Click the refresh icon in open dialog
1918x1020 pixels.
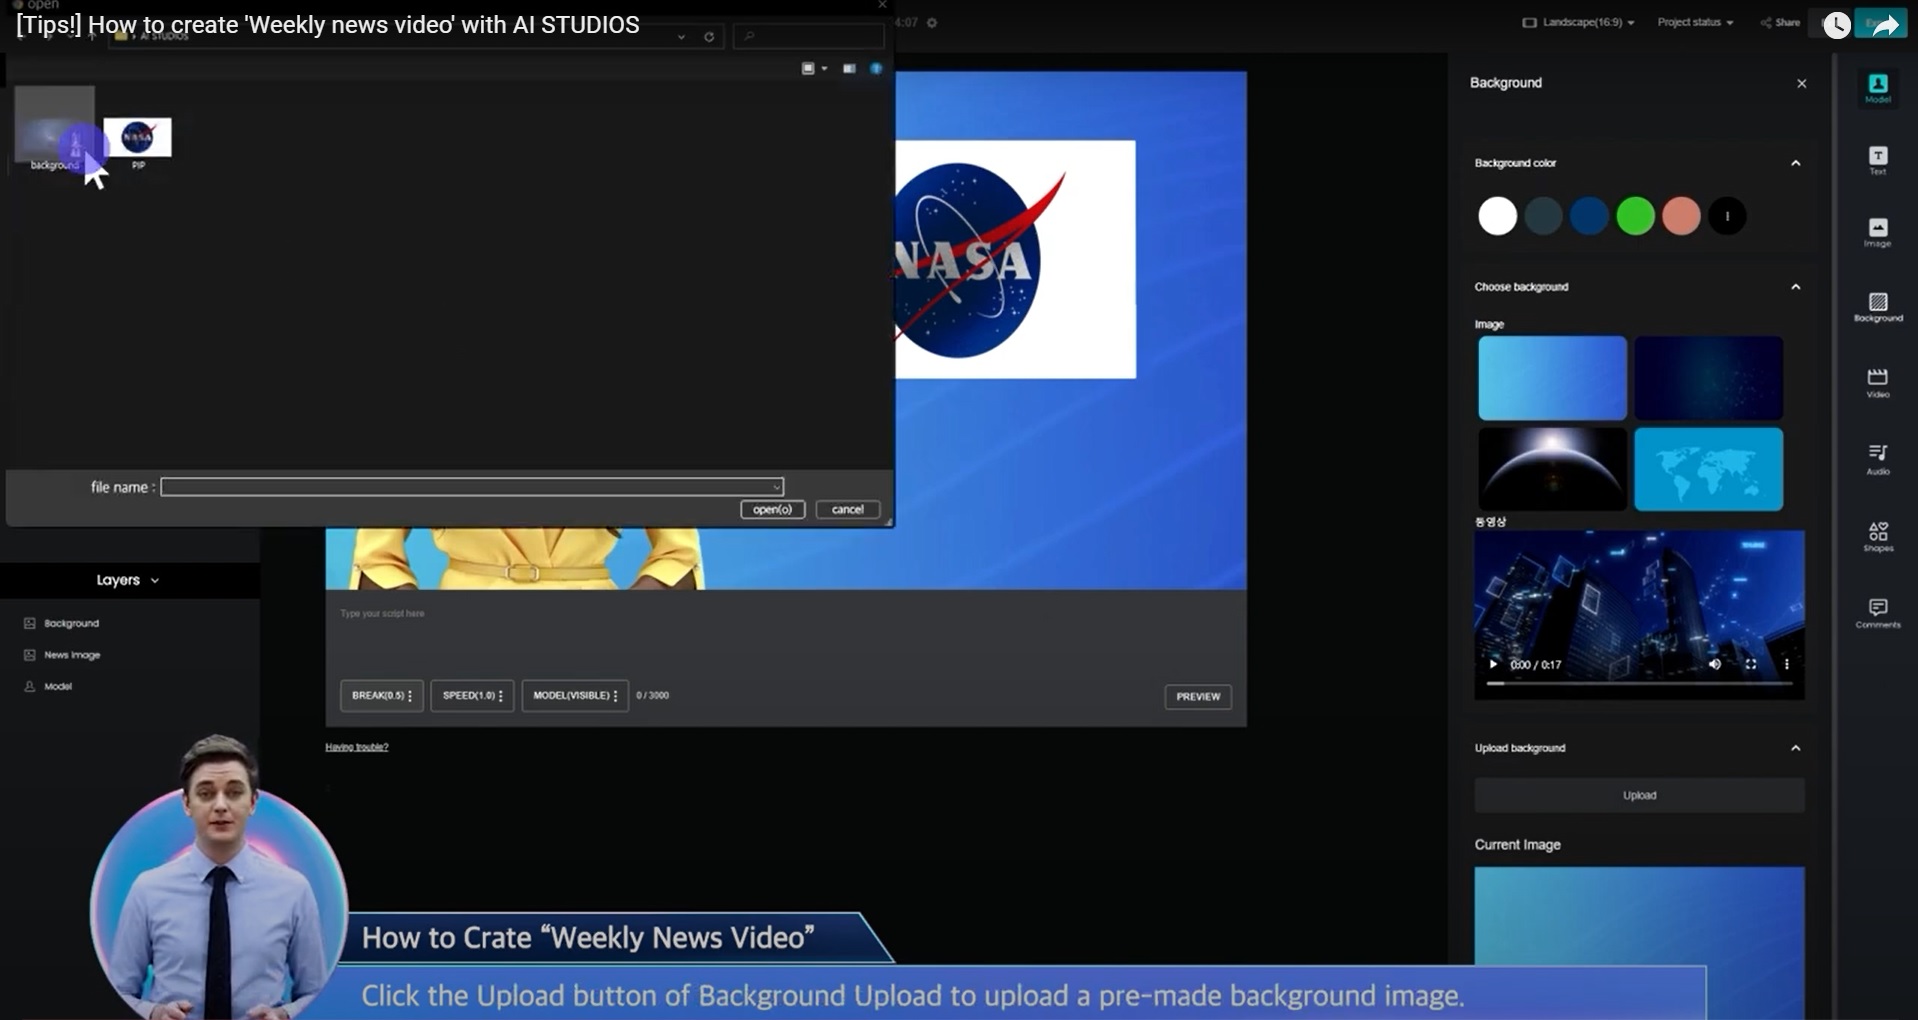(709, 37)
